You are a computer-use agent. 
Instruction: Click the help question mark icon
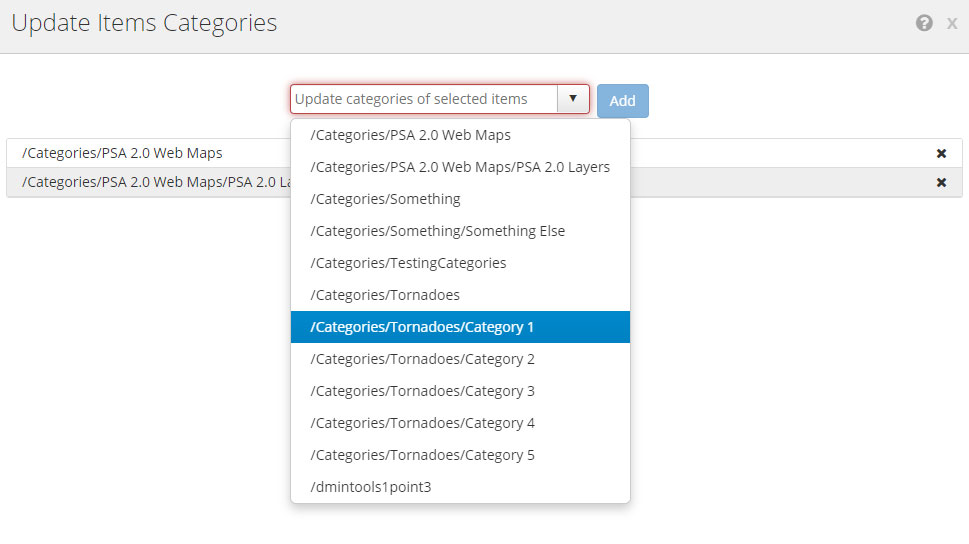tap(924, 23)
